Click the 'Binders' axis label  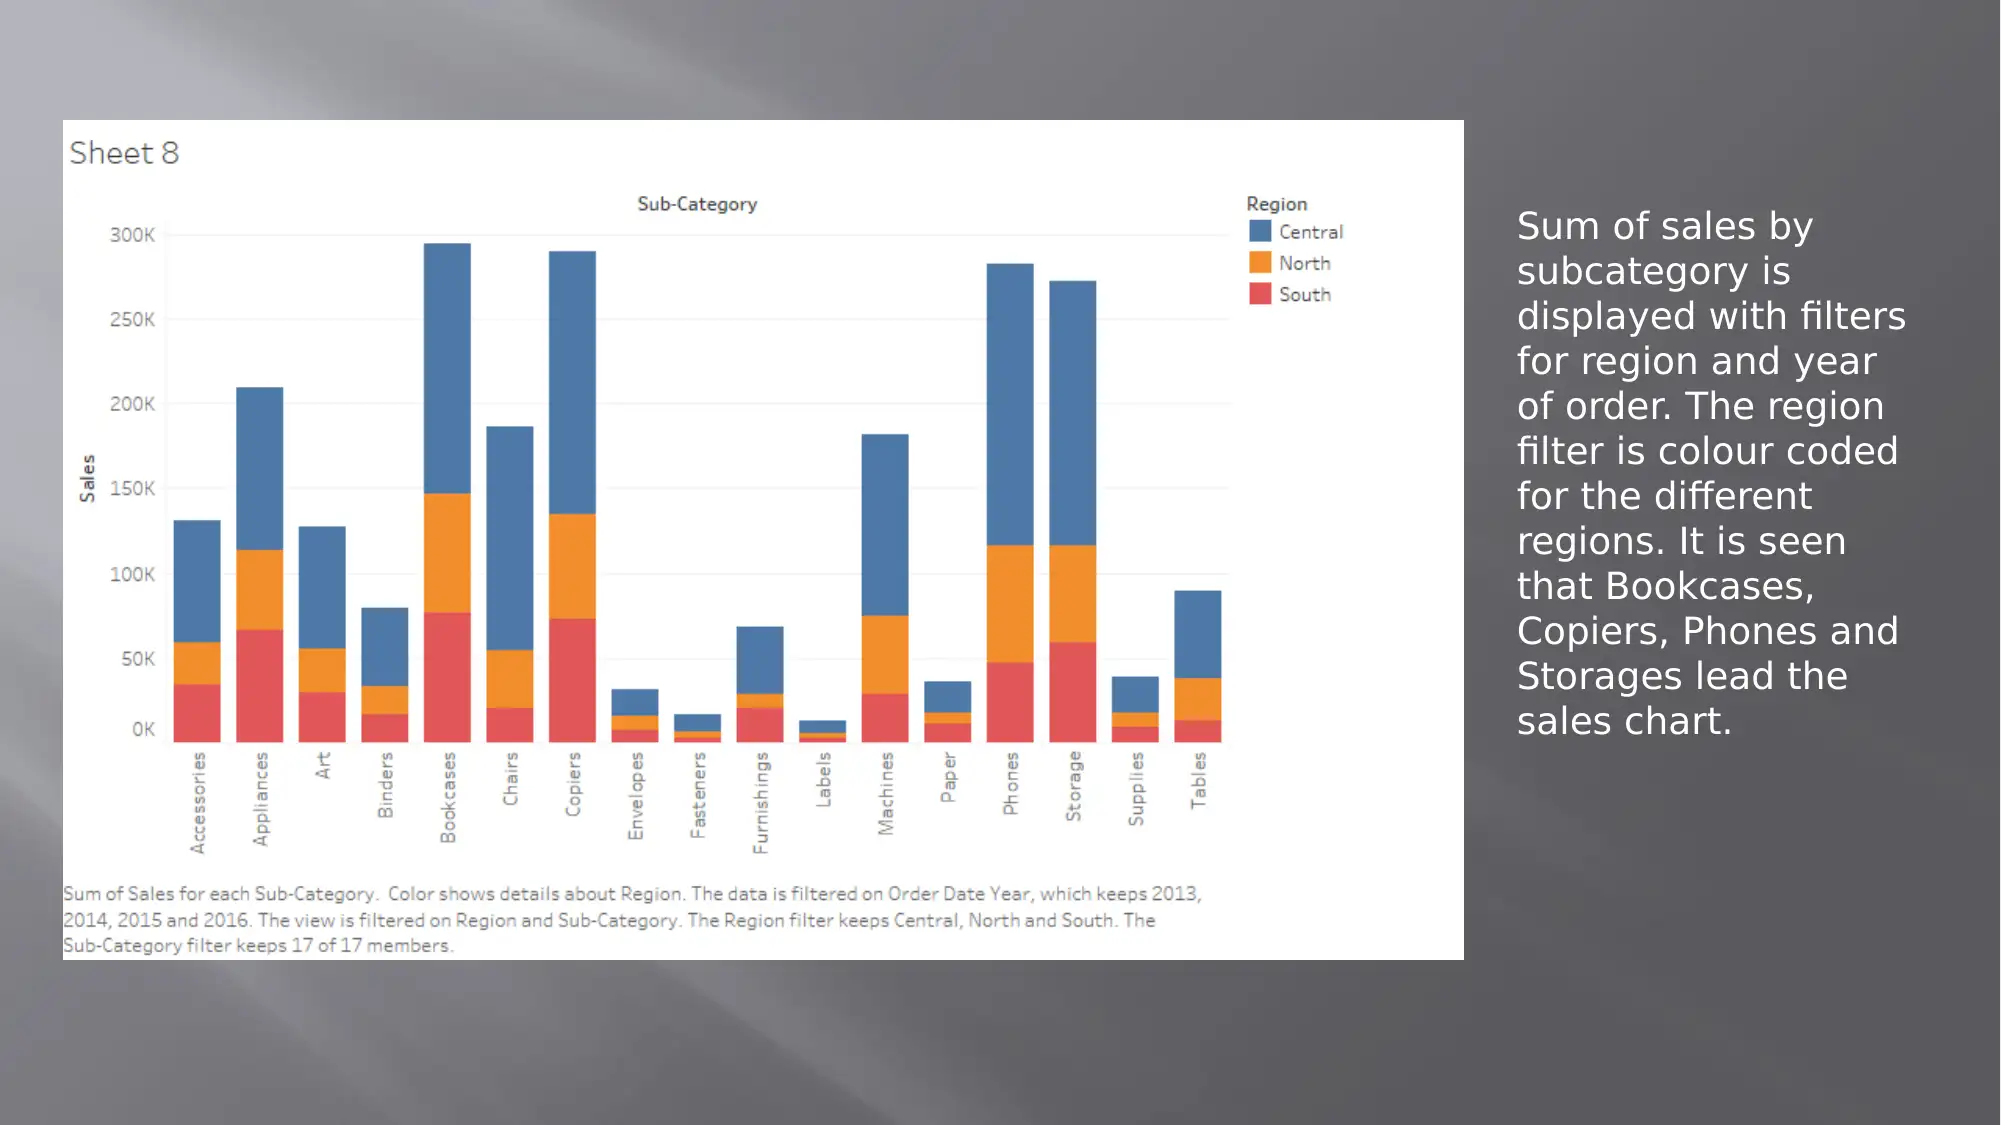point(386,785)
